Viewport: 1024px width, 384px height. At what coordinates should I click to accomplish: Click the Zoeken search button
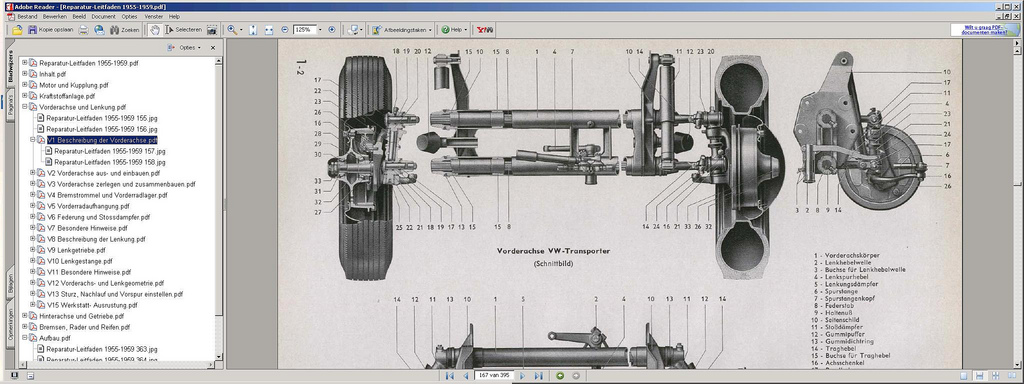(124, 30)
